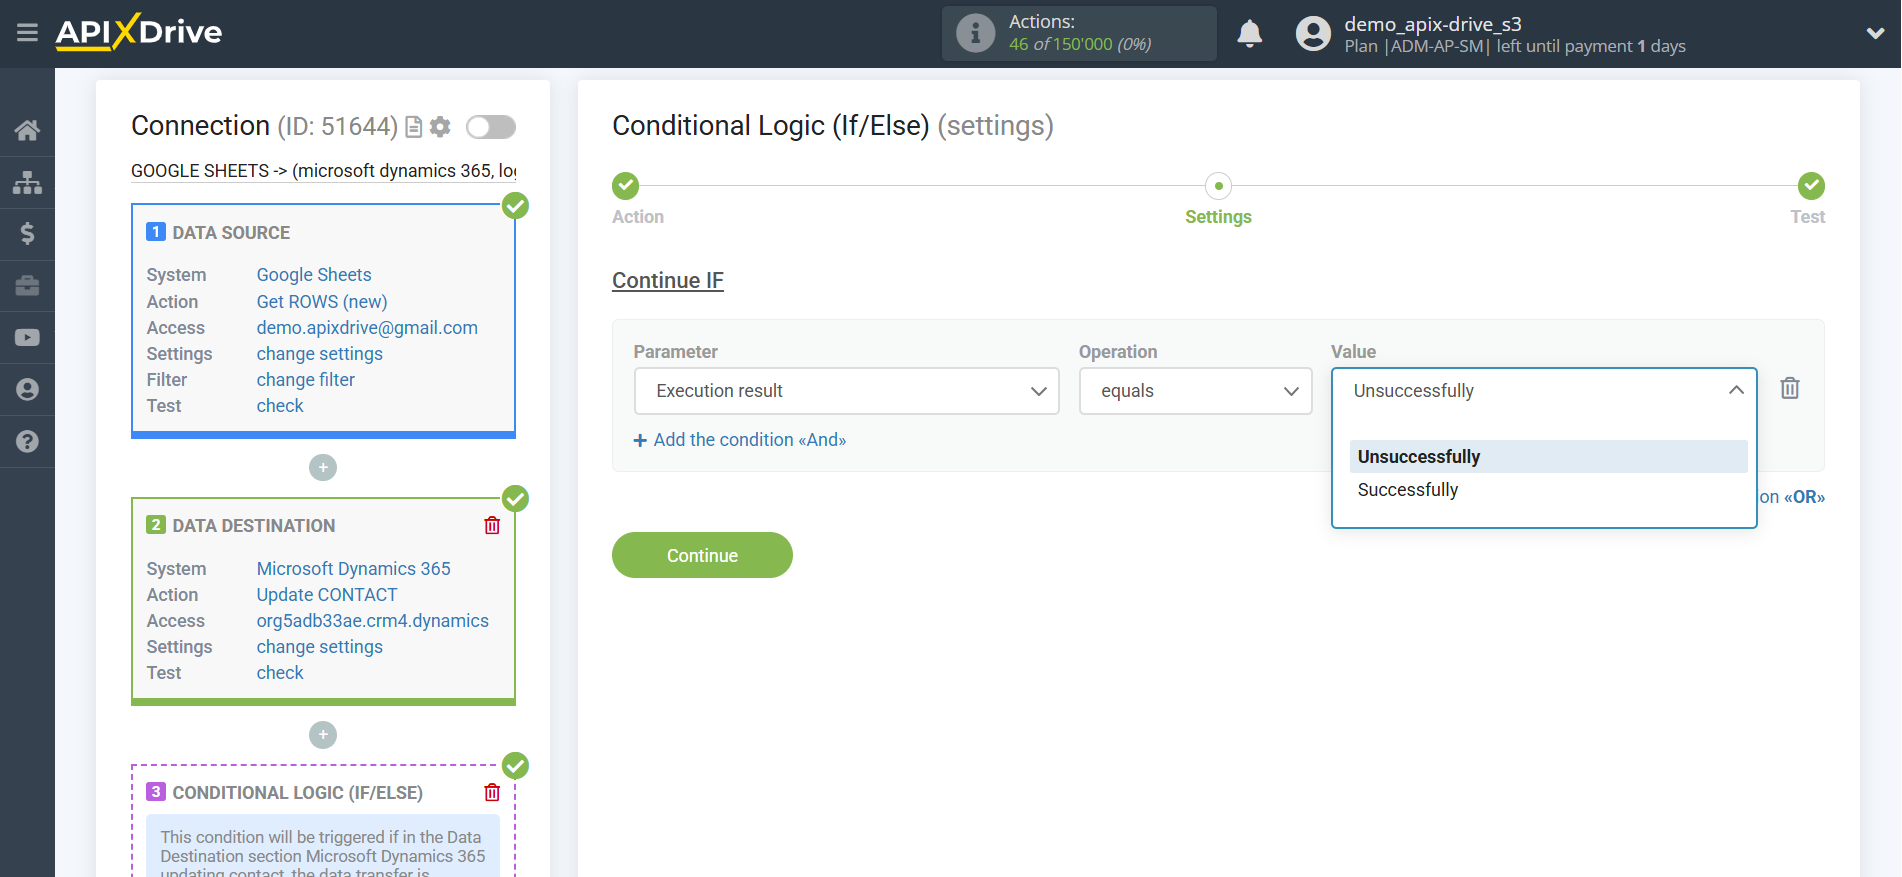Toggle the connection on/off switch
Screen dimensions: 1902x877
(x=491, y=127)
